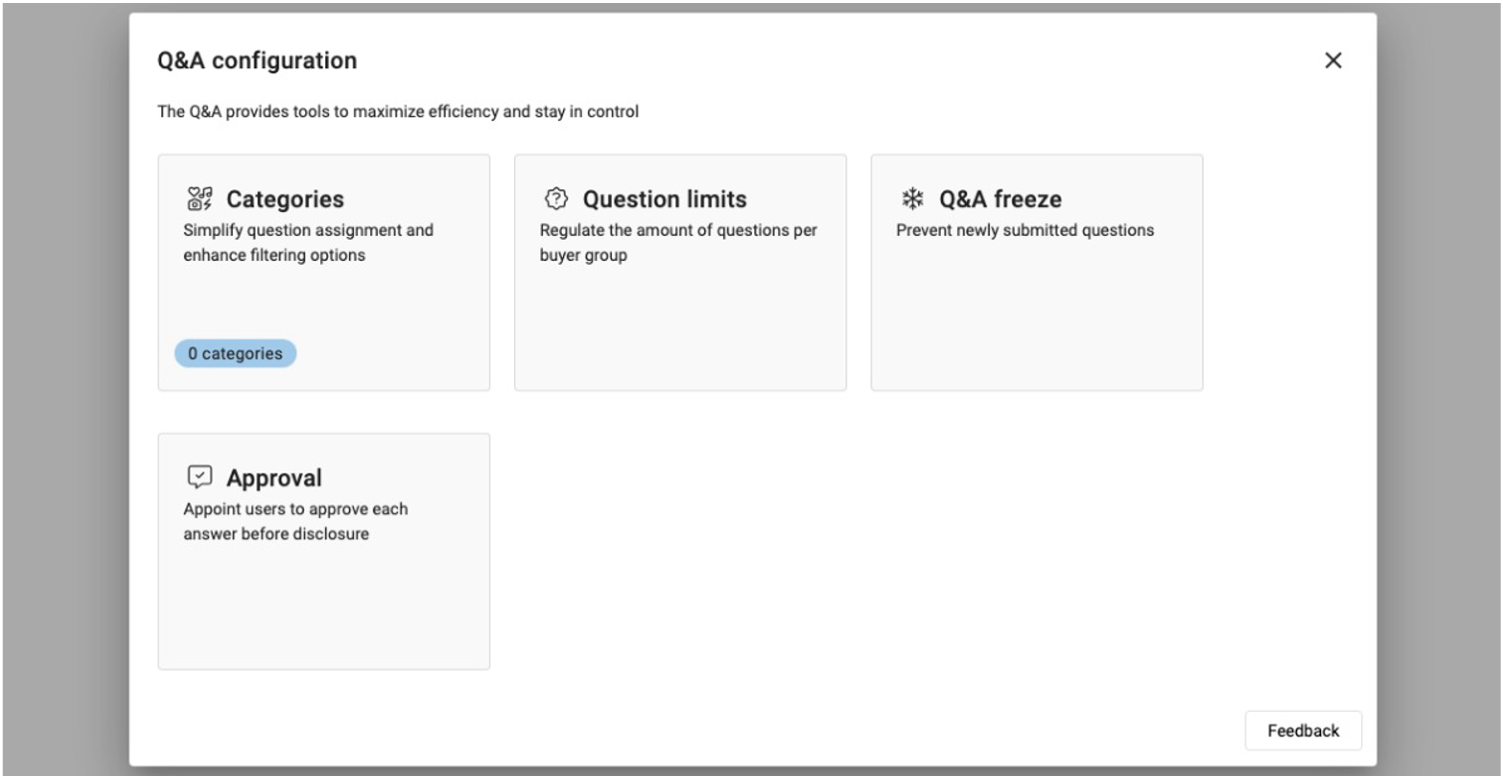Close the Q&A configuration dialog
This screenshot has height=779, width=1503.
[x=1332, y=60]
